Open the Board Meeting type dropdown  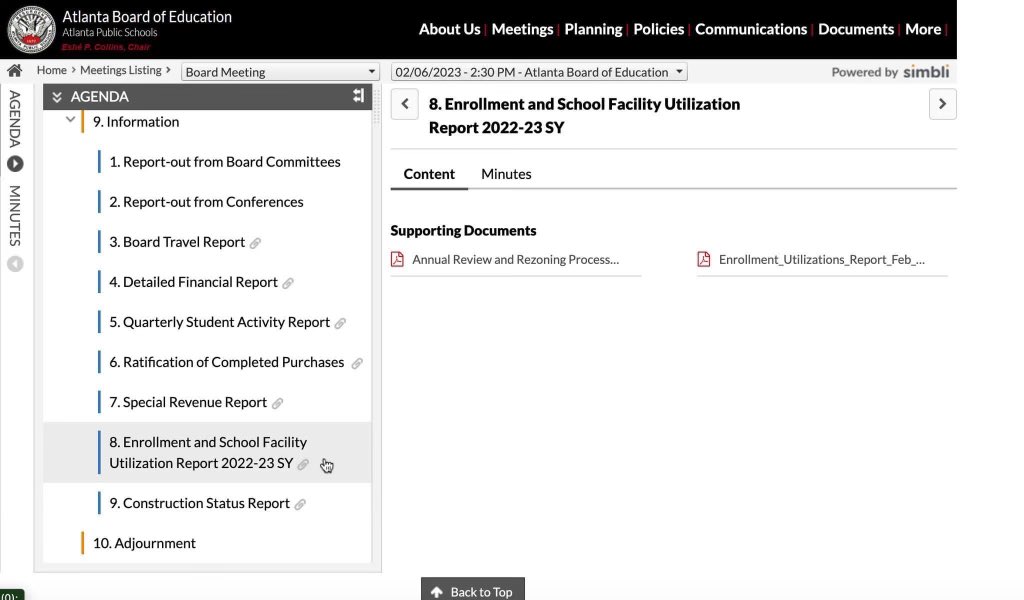[x=281, y=72]
